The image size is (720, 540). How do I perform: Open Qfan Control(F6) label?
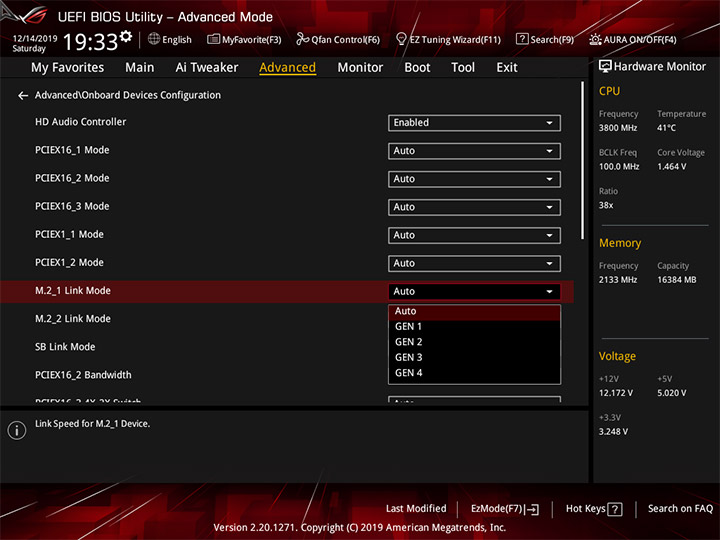(x=345, y=40)
